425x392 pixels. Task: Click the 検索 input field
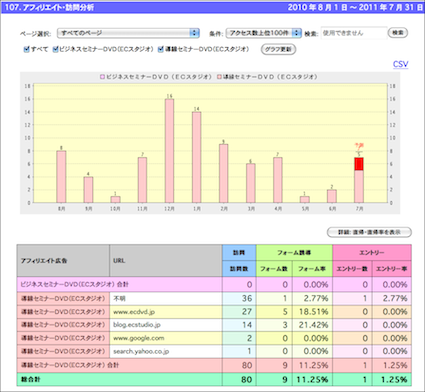(x=354, y=33)
